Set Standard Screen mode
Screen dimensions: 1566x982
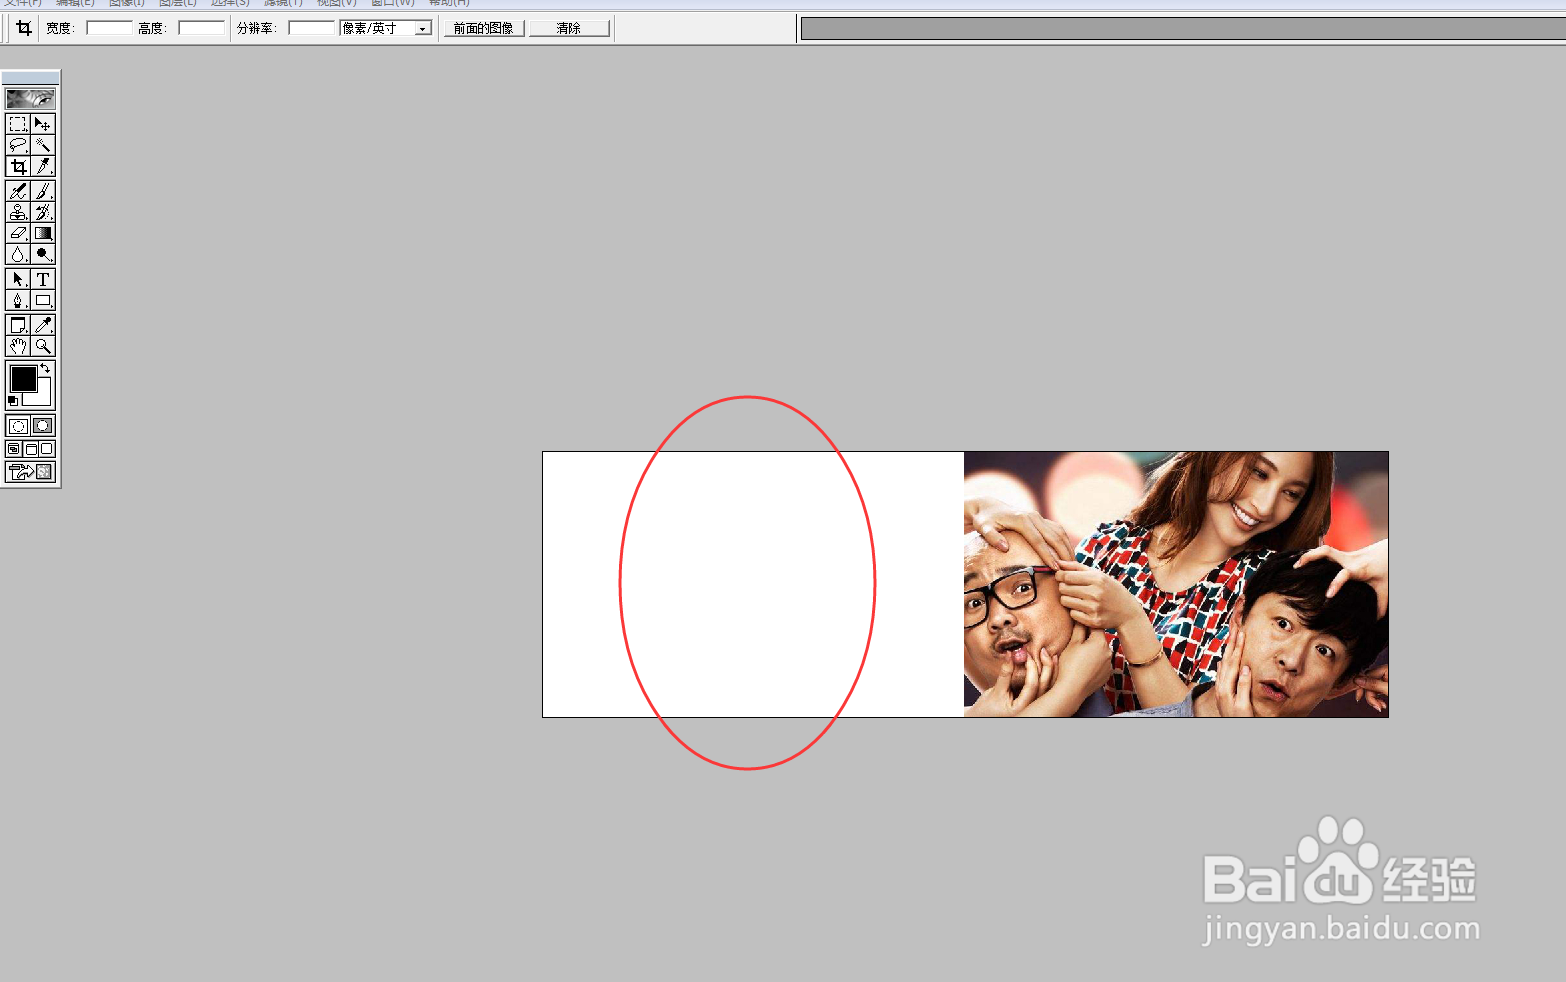14,449
